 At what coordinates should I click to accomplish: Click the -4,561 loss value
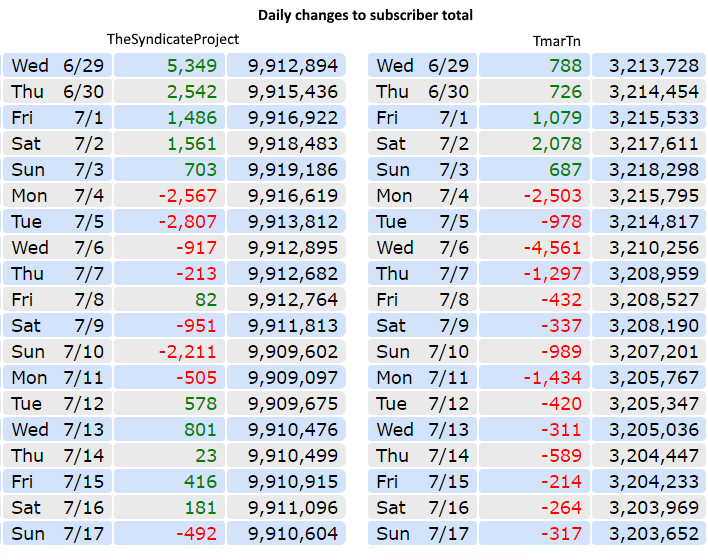[552, 248]
